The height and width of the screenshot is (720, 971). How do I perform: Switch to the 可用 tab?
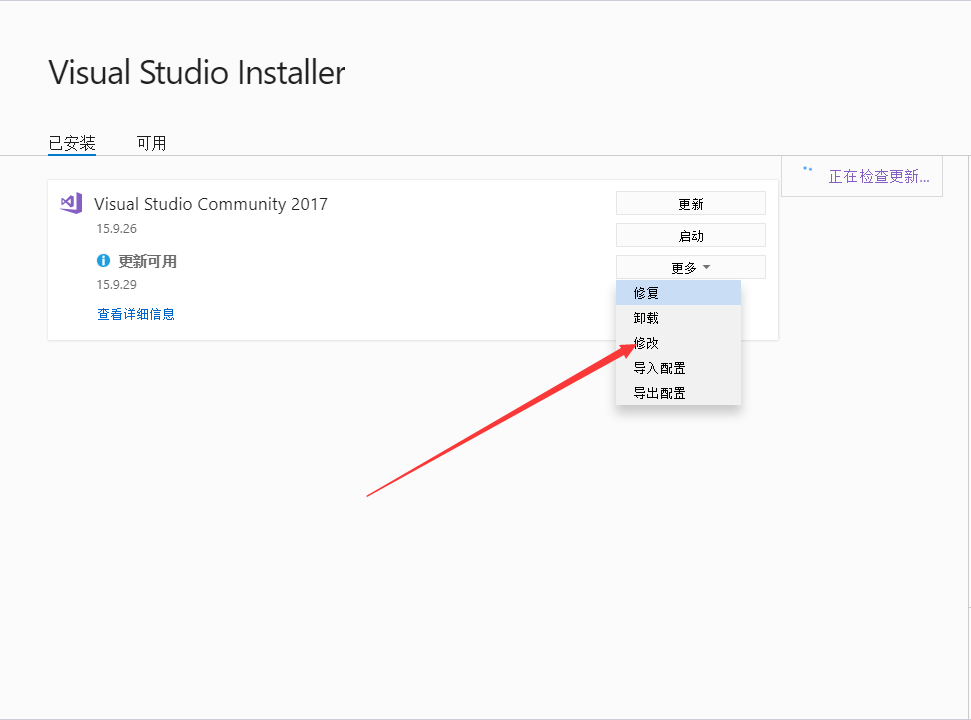tap(152, 144)
